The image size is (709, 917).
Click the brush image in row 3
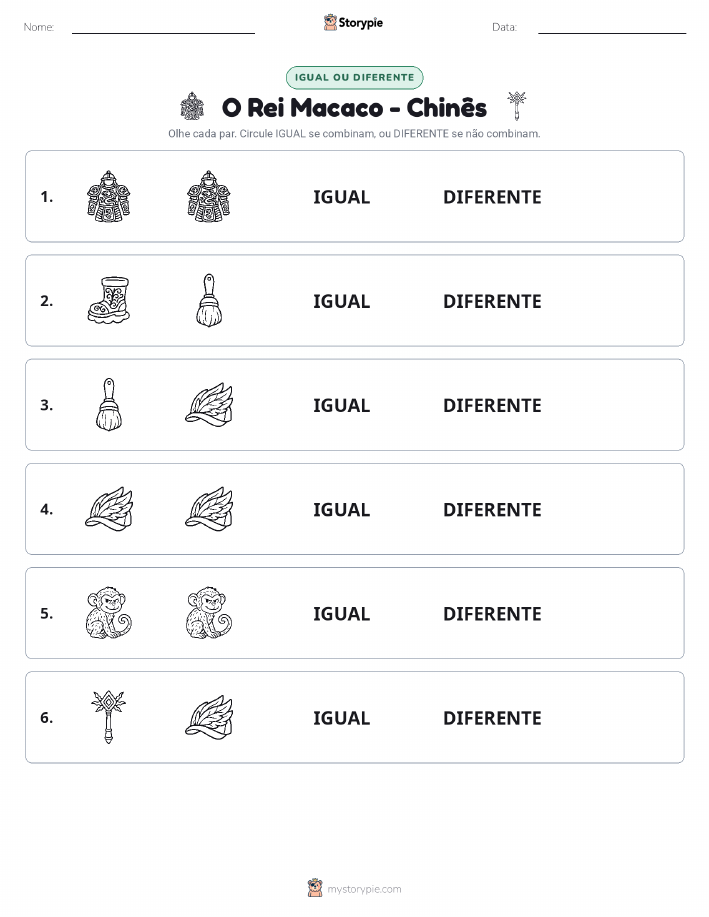coord(109,405)
